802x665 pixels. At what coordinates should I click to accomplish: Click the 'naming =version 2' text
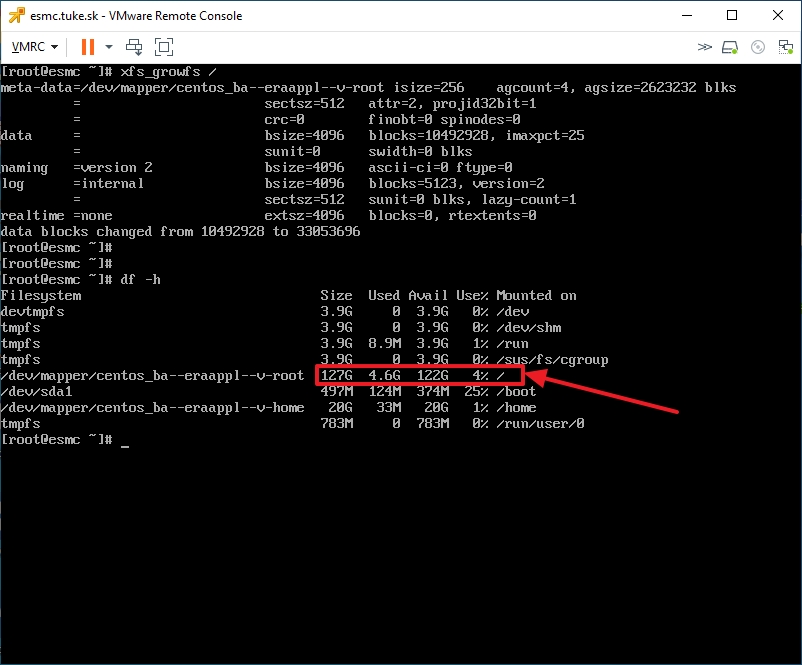point(77,168)
